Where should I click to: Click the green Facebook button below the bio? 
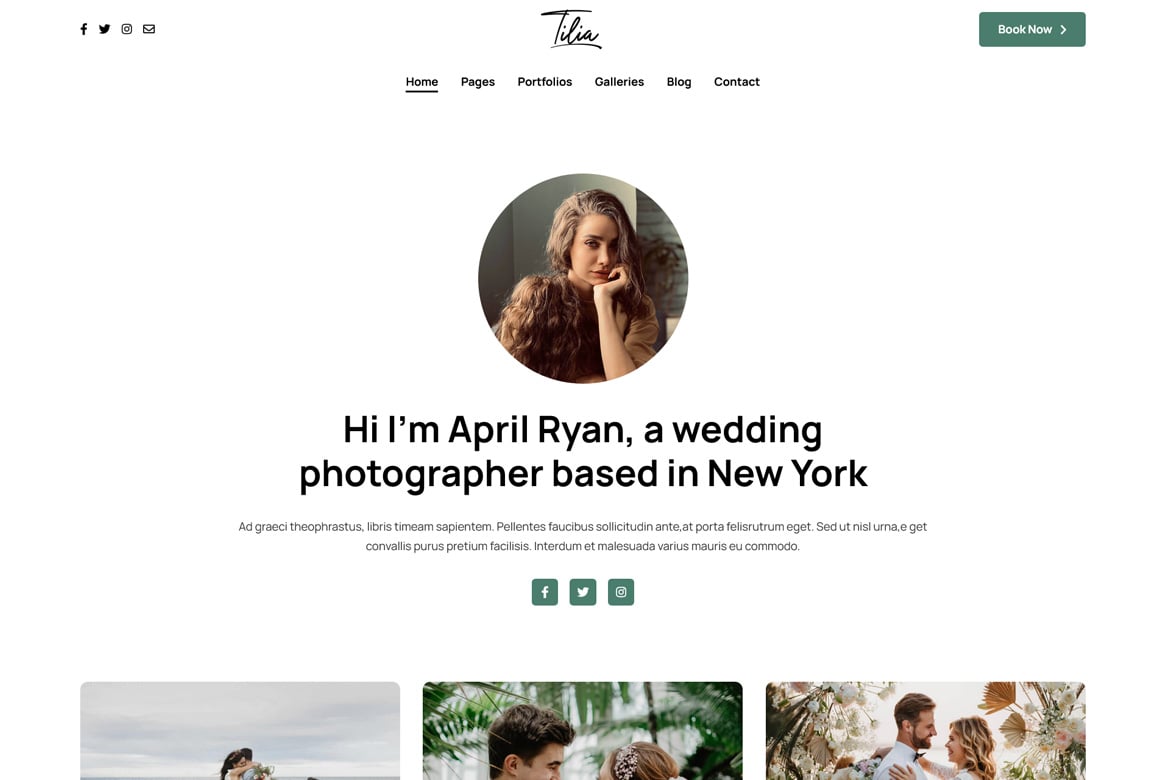coord(545,592)
